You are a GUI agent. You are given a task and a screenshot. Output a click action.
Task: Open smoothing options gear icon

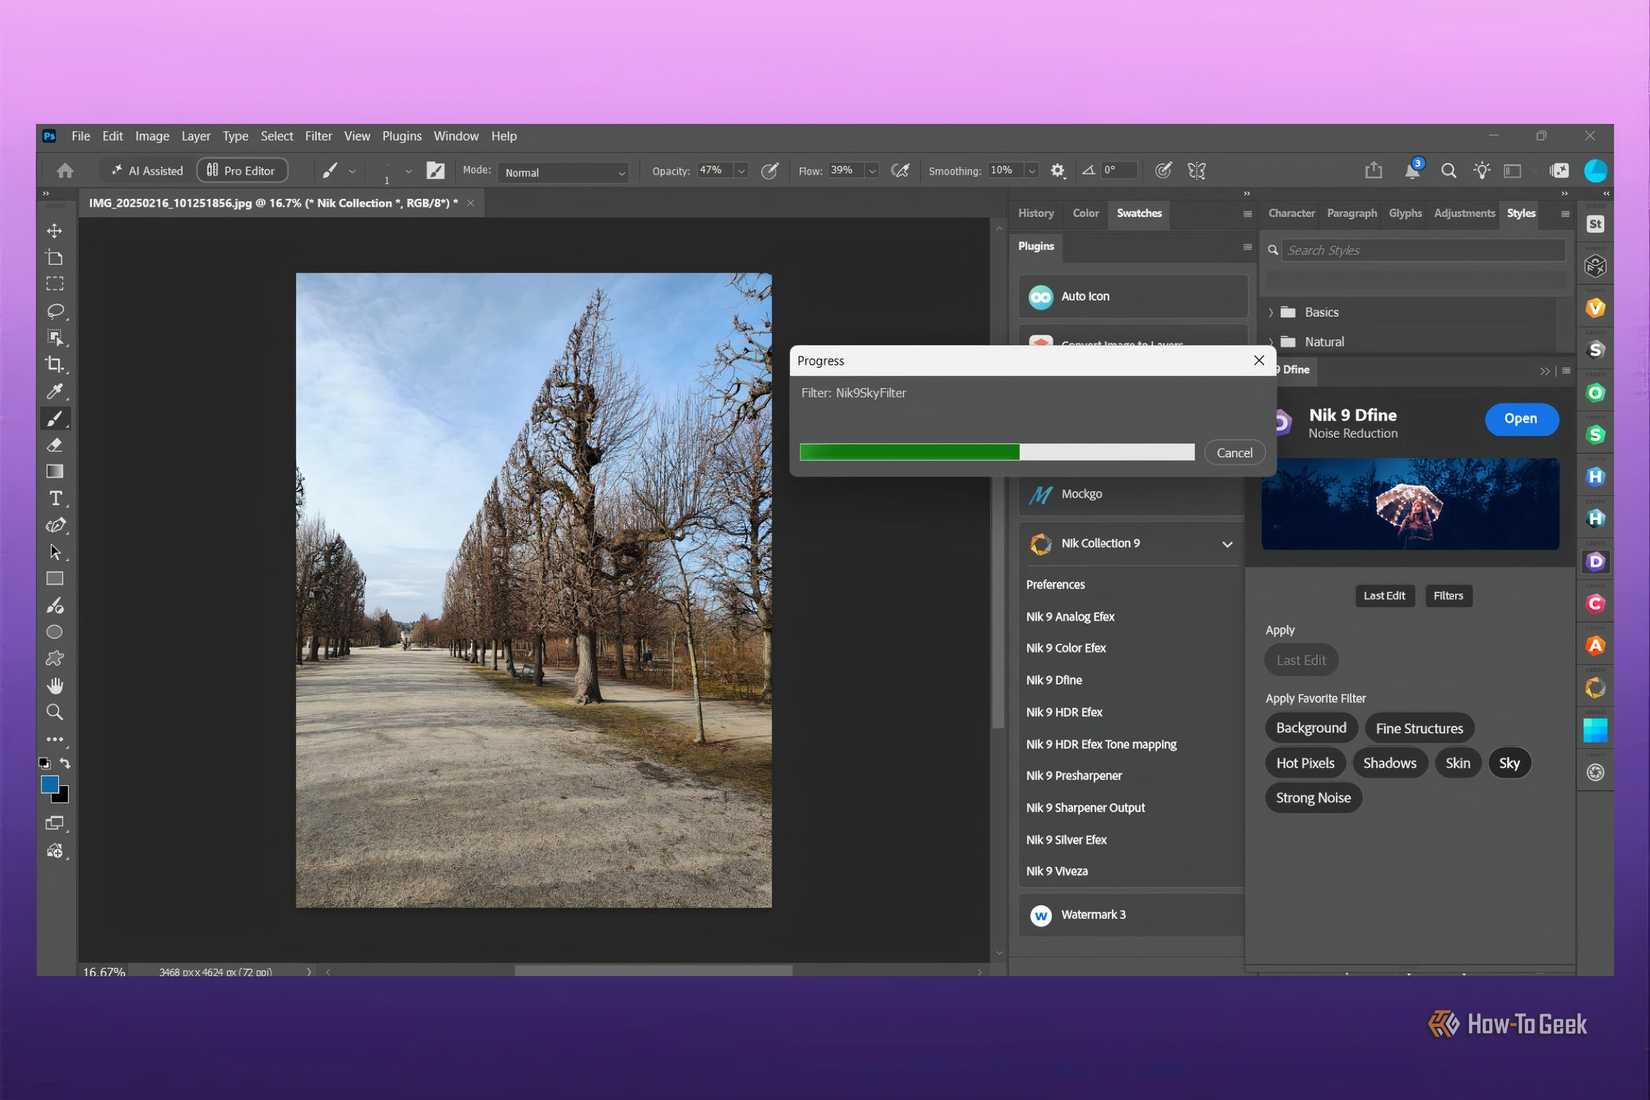pos(1058,171)
